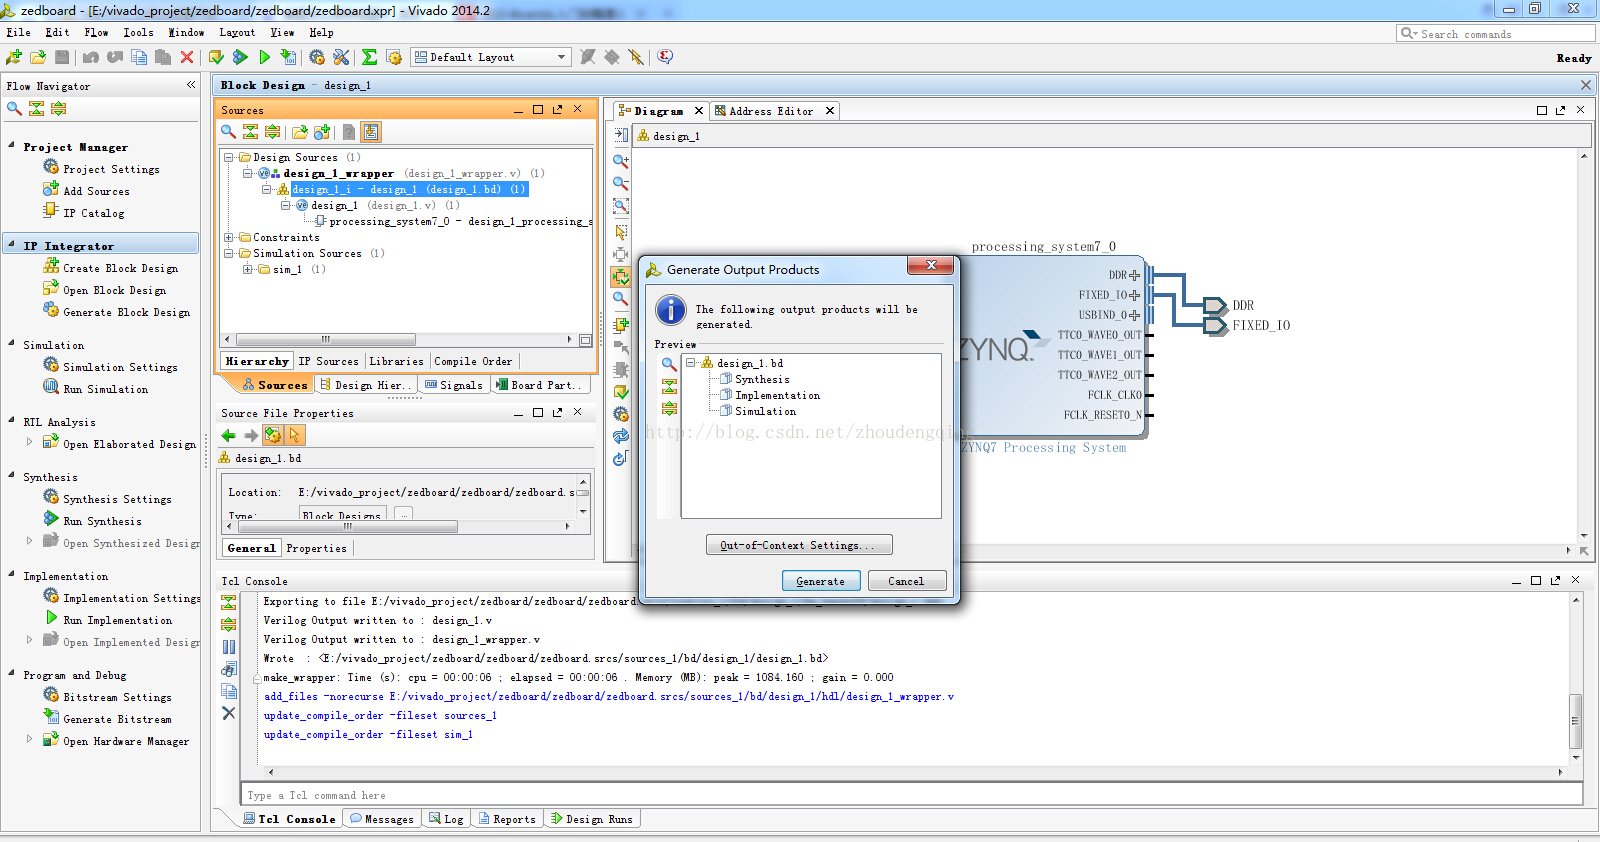
Task: Click the red Delete X toolbar icon
Action: tap(187, 57)
